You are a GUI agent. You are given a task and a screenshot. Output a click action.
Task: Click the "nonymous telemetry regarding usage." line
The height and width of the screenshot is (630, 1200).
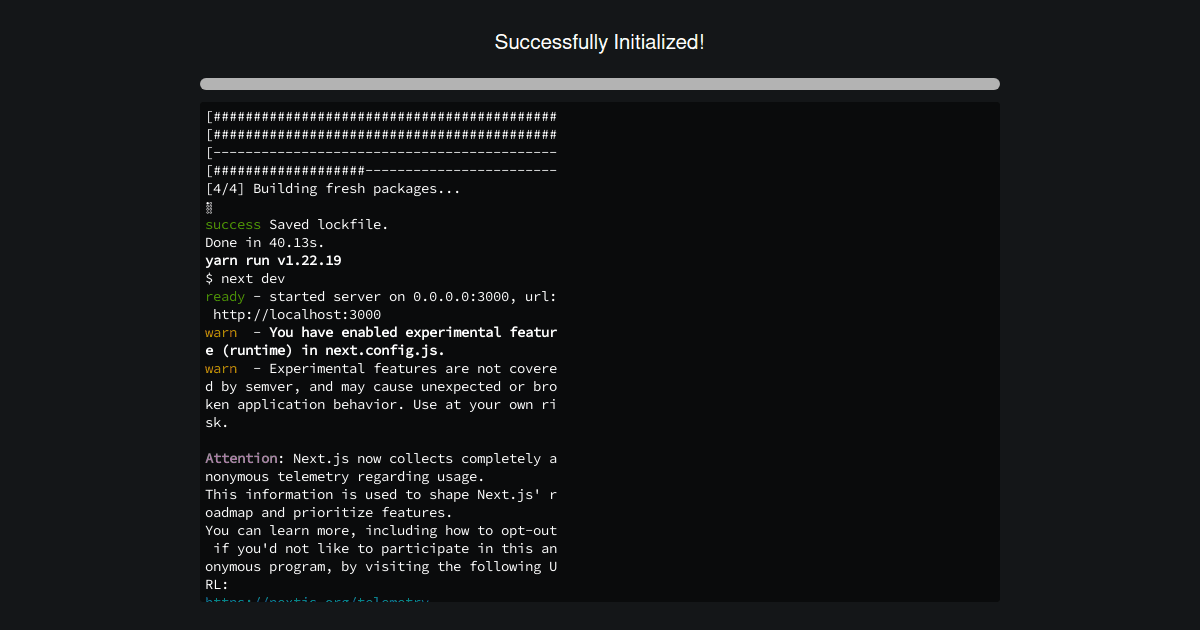click(345, 476)
